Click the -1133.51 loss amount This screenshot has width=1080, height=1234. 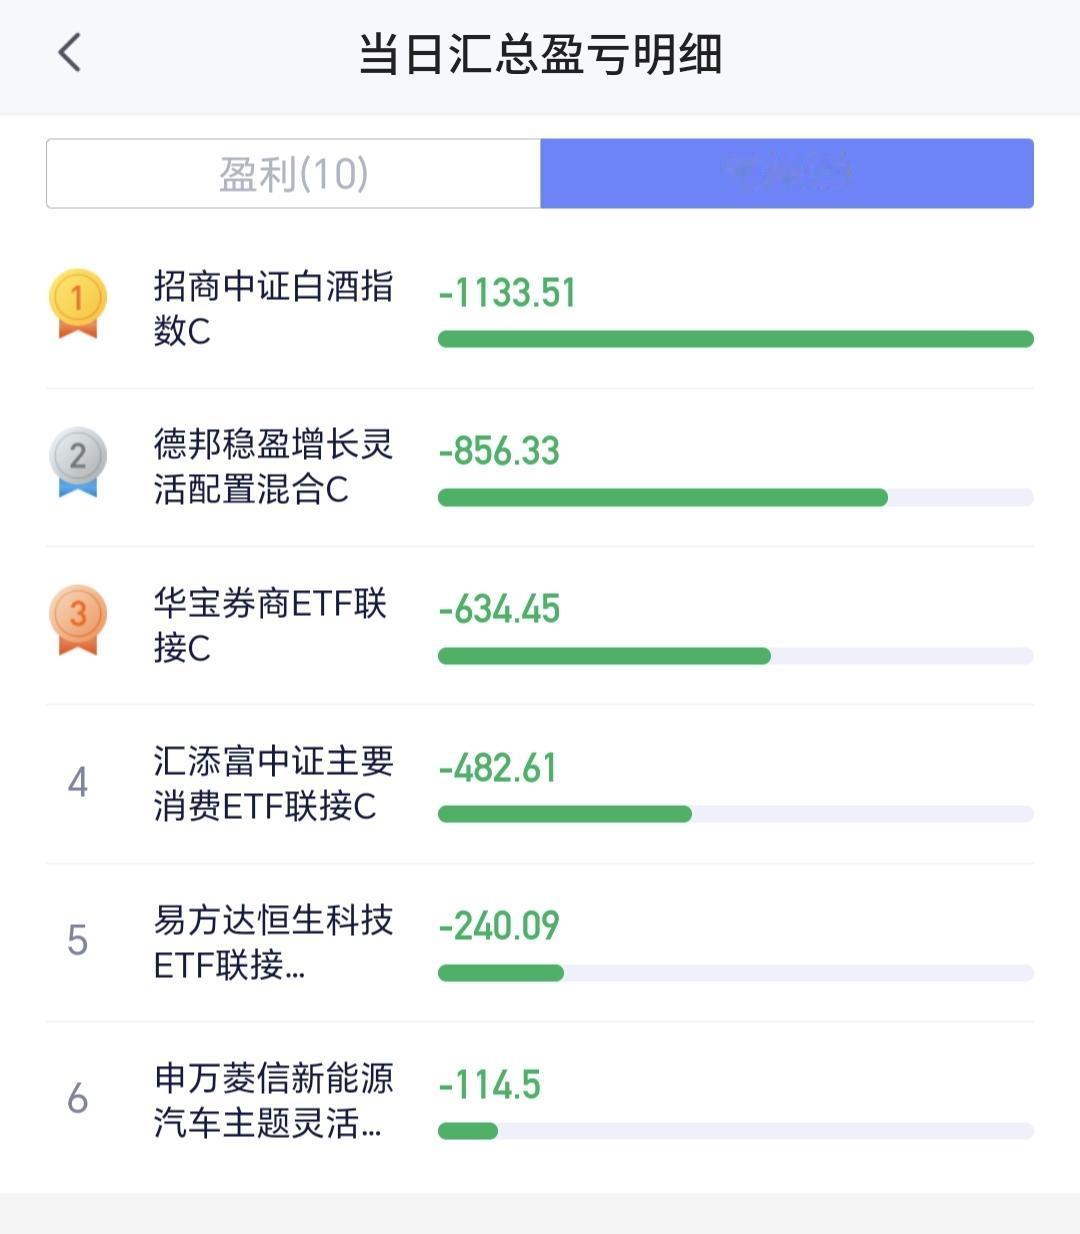point(507,293)
